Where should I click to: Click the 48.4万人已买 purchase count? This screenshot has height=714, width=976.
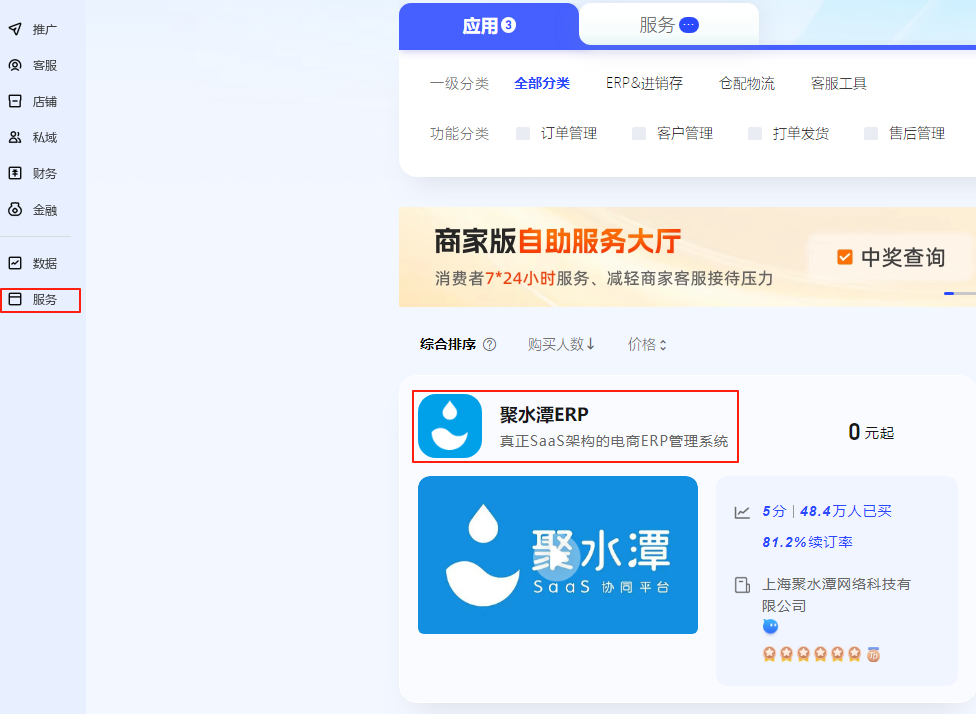tap(846, 512)
